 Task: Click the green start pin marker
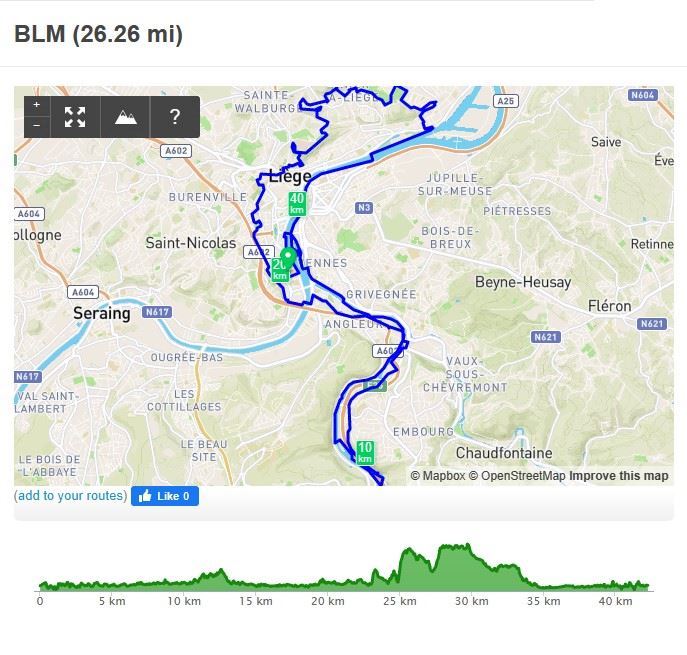288,258
